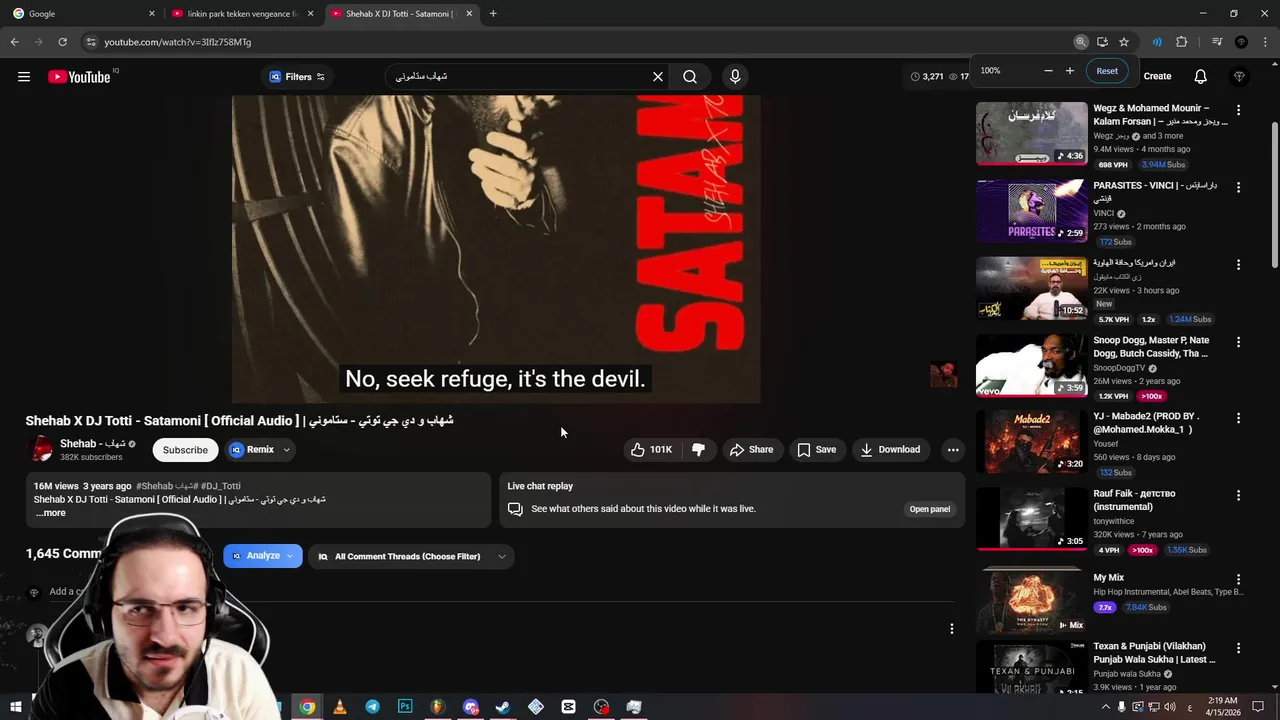This screenshot has height=720, width=1280.
Task: Open PARASITES - VINCI video thumbnail
Action: pos(1031,211)
